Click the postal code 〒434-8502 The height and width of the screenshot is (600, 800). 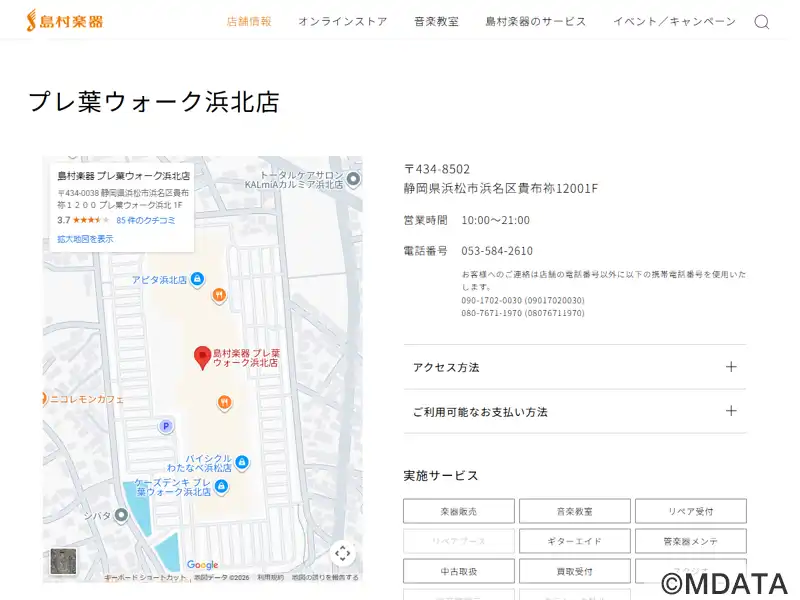(x=437, y=169)
